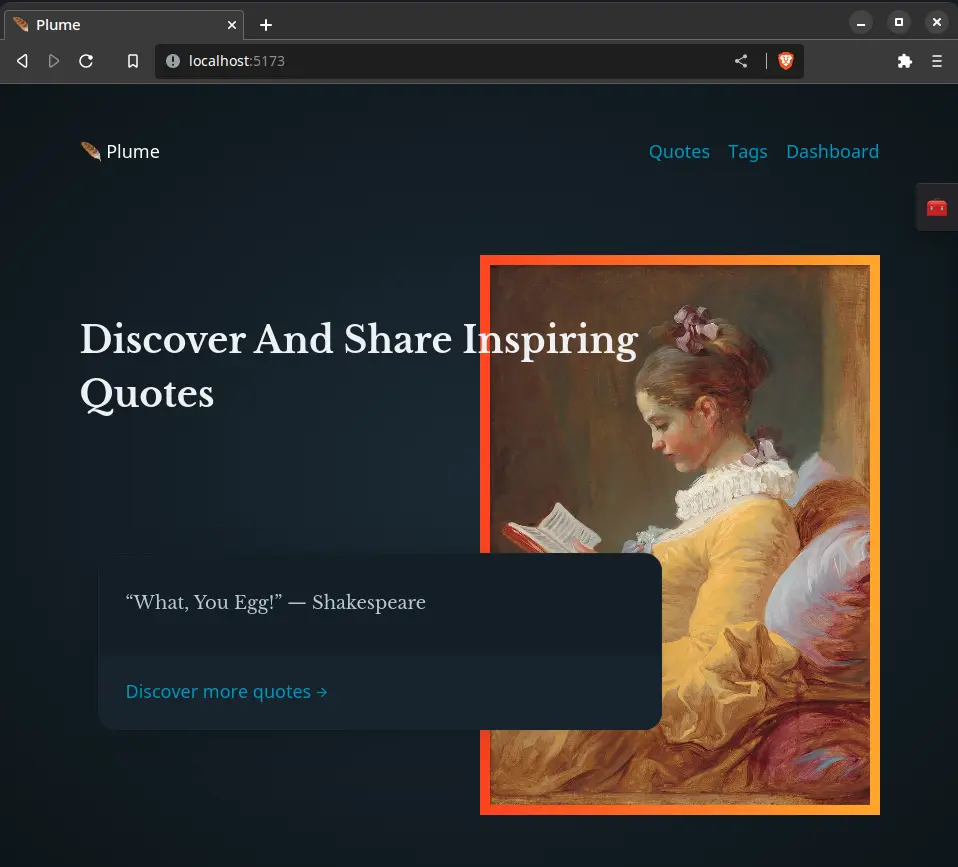Maximize the browser window

click(x=899, y=23)
